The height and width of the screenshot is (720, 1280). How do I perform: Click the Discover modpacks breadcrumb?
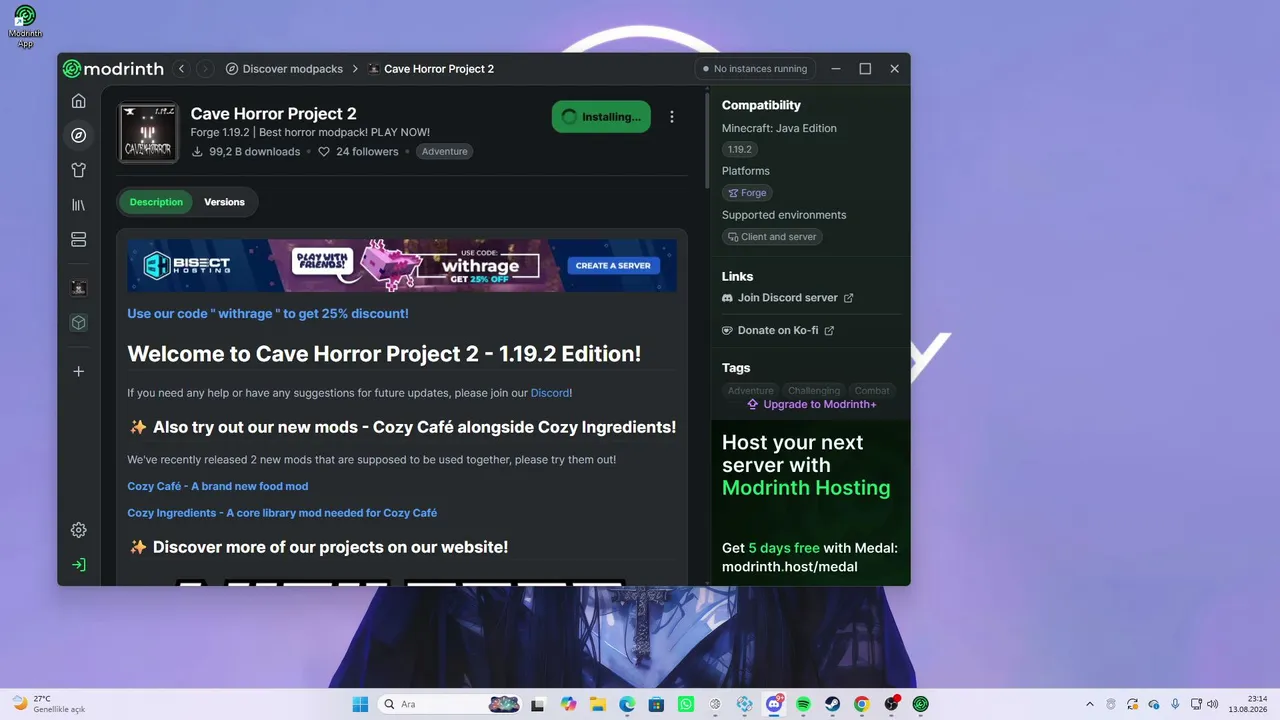(x=284, y=69)
